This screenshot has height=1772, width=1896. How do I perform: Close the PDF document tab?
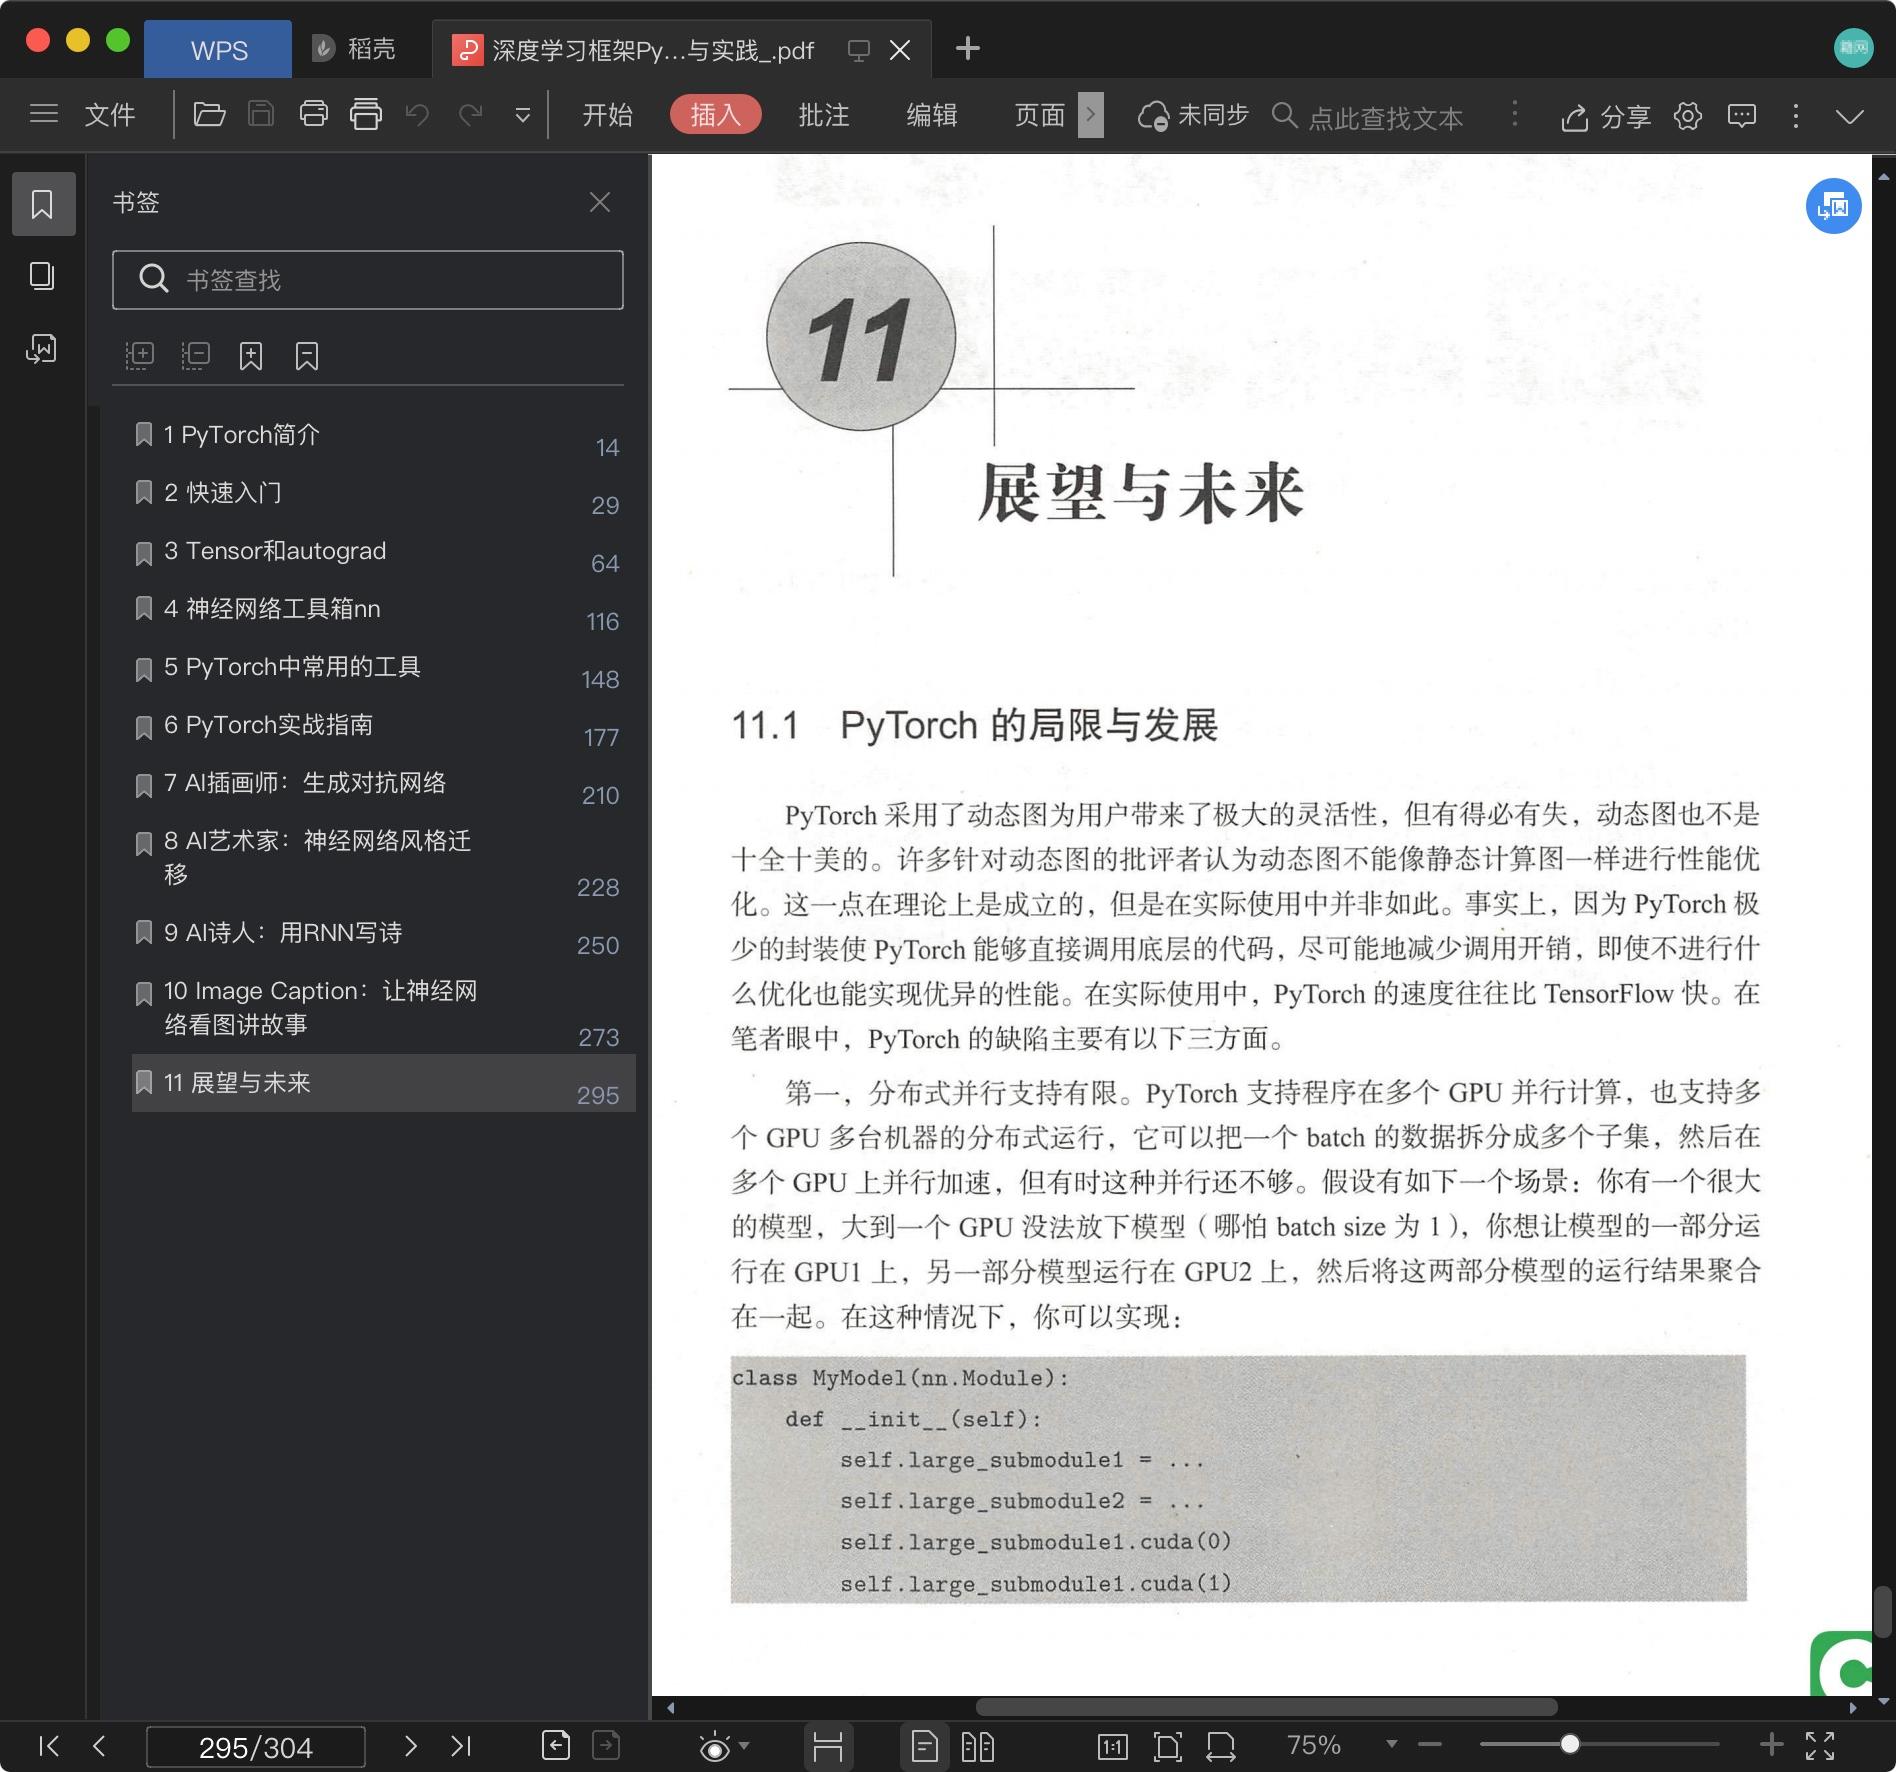click(x=900, y=50)
